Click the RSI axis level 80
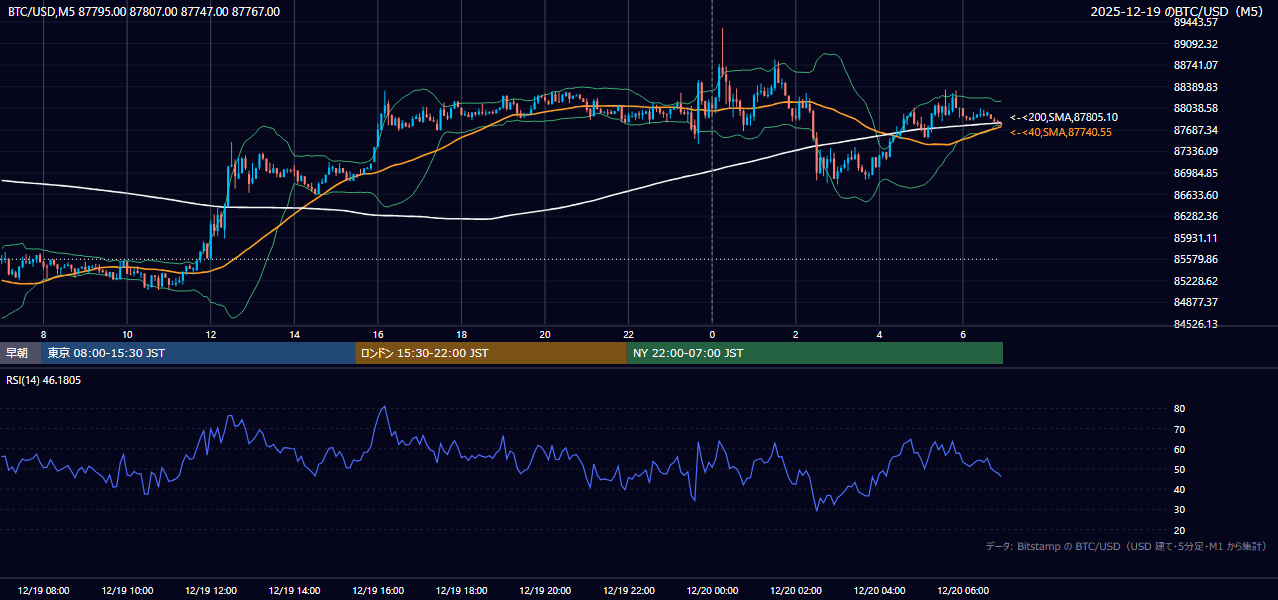 click(1179, 409)
